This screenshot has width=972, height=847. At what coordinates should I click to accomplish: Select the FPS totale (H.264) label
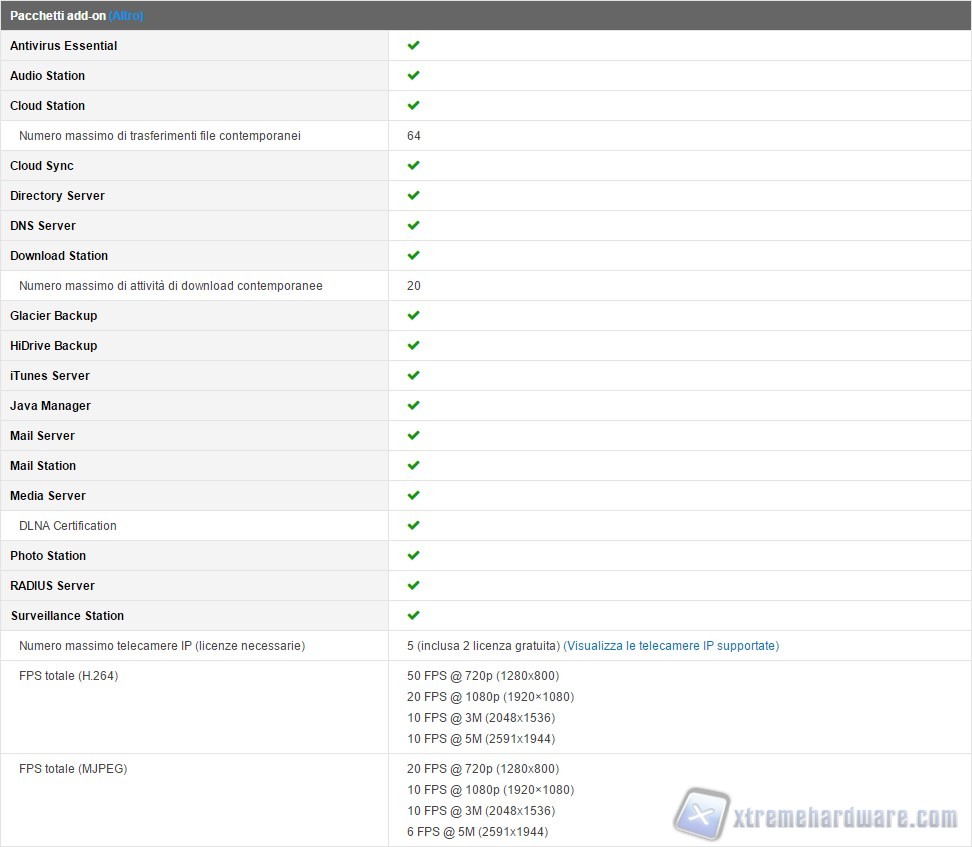68,676
